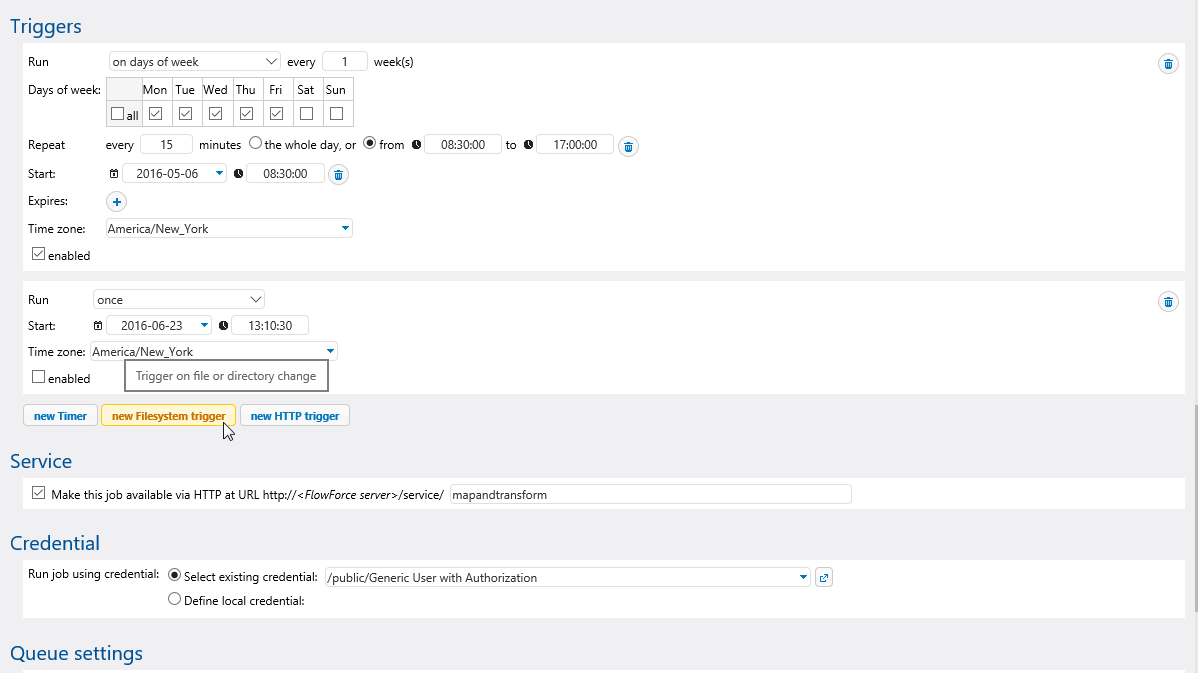This screenshot has width=1198, height=673.
Task: Enable the 'once' trigger's enabled checkbox
Action: point(38,377)
